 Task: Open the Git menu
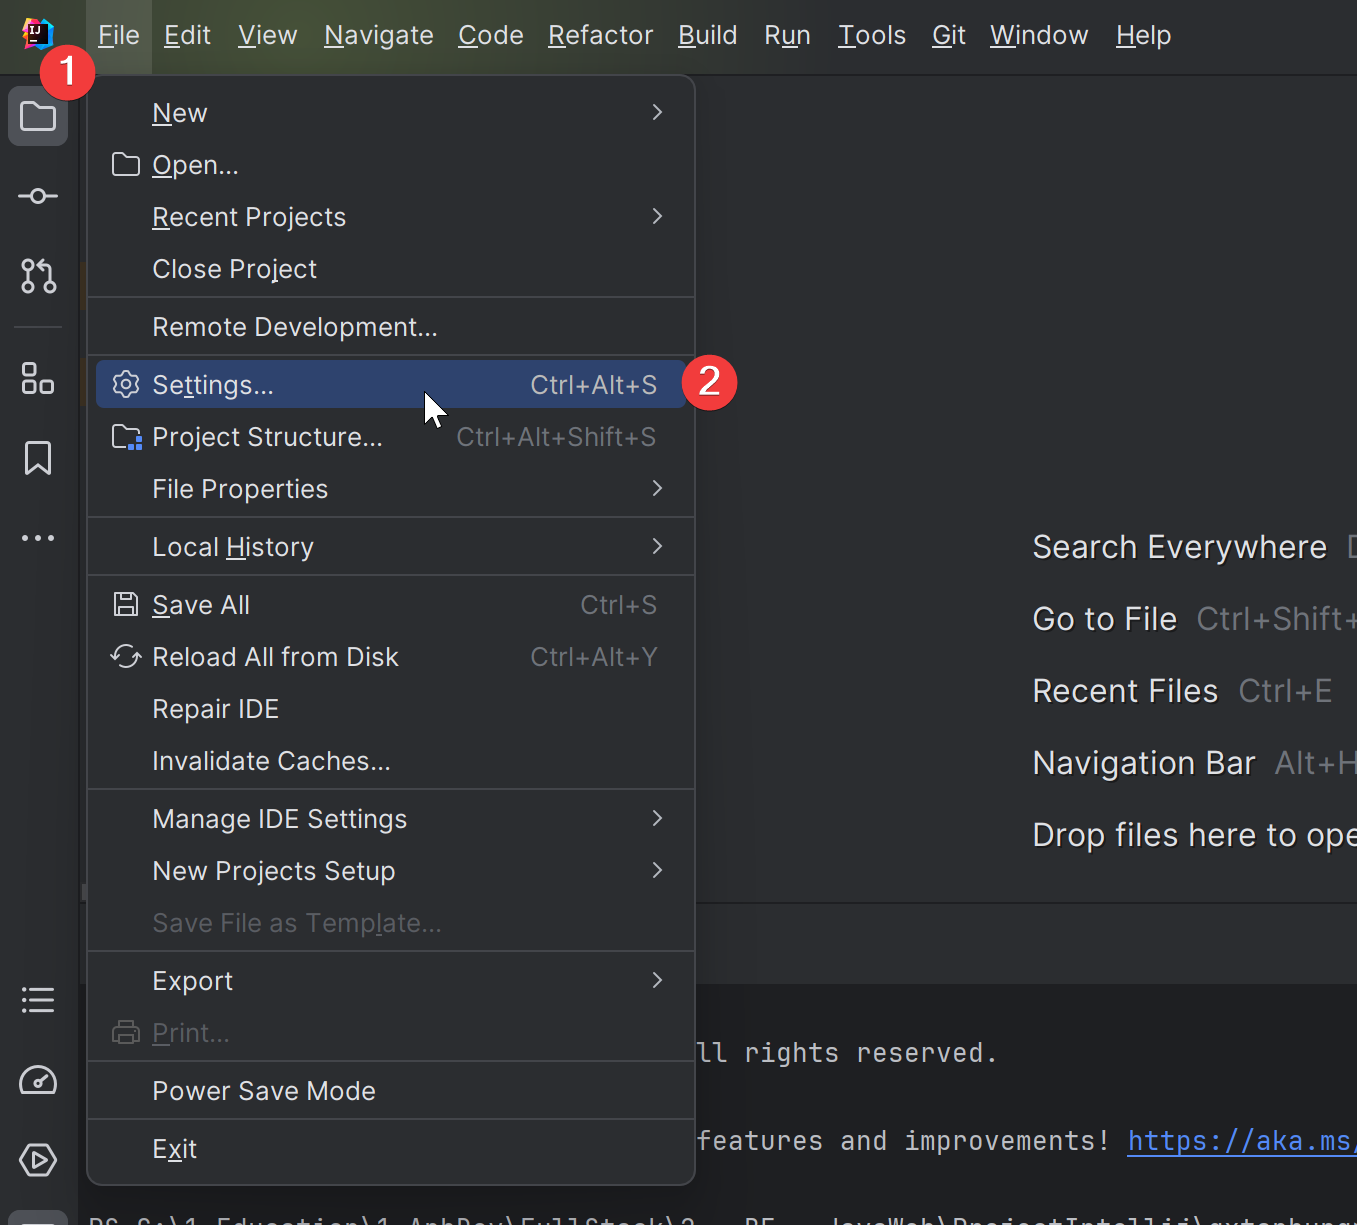[x=948, y=35]
